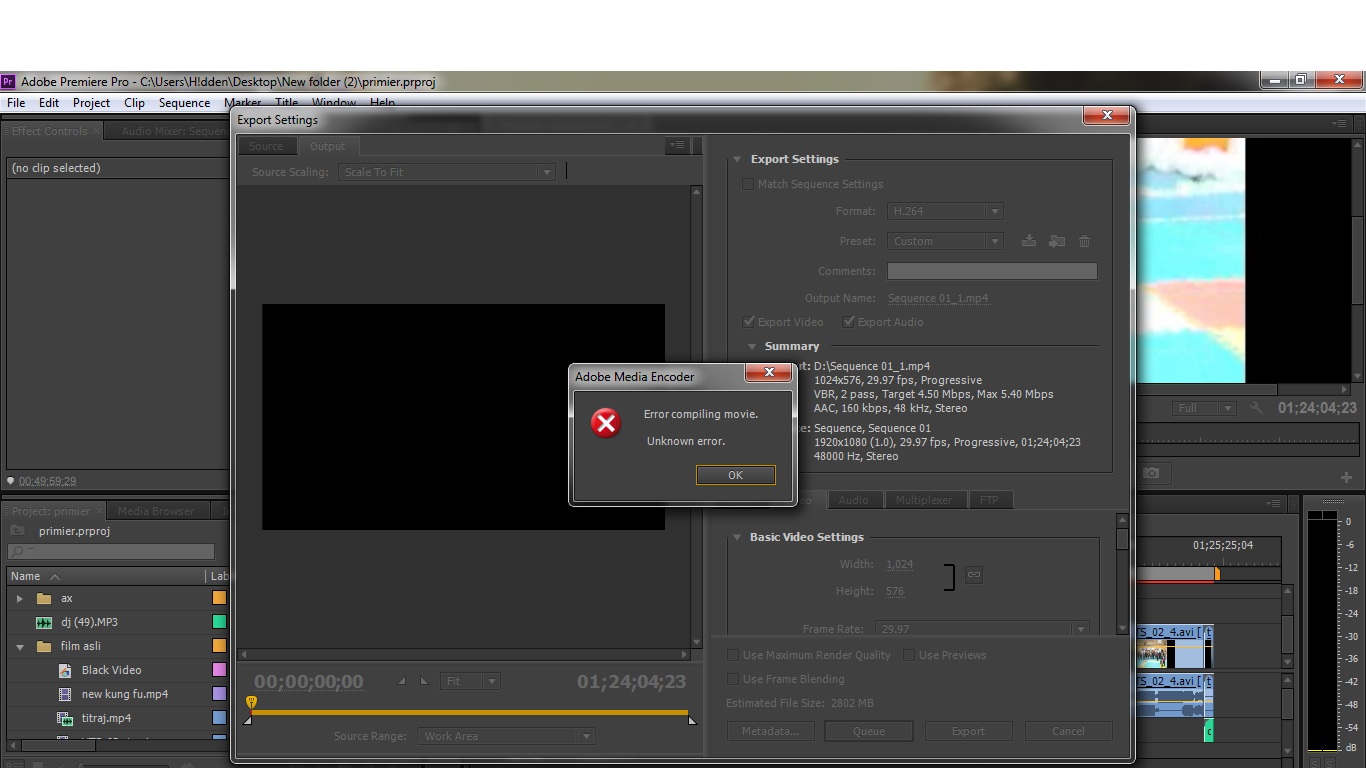Click the Export Settings panel menu icon above preview

pos(677,145)
